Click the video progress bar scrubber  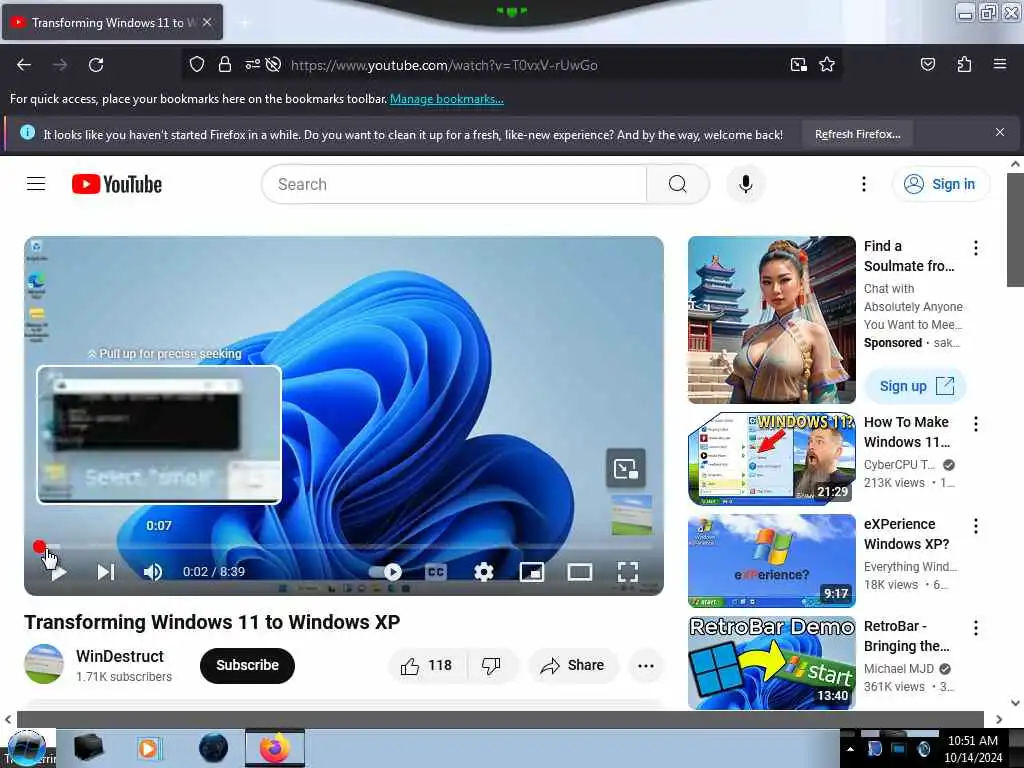pos(39,546)
